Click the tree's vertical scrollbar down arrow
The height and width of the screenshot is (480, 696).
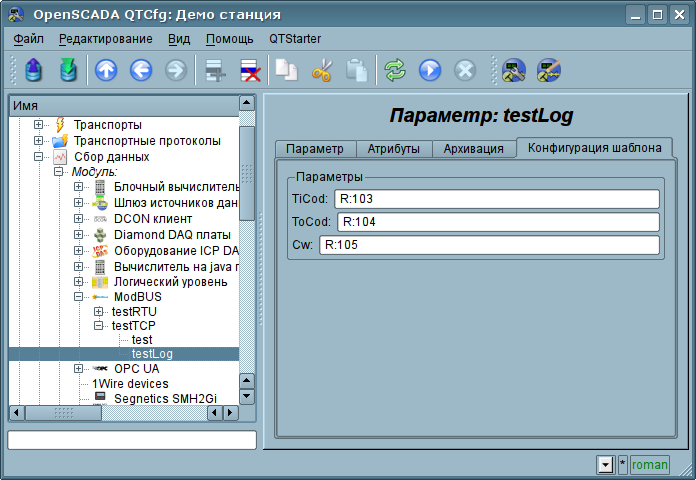point(247,397)
